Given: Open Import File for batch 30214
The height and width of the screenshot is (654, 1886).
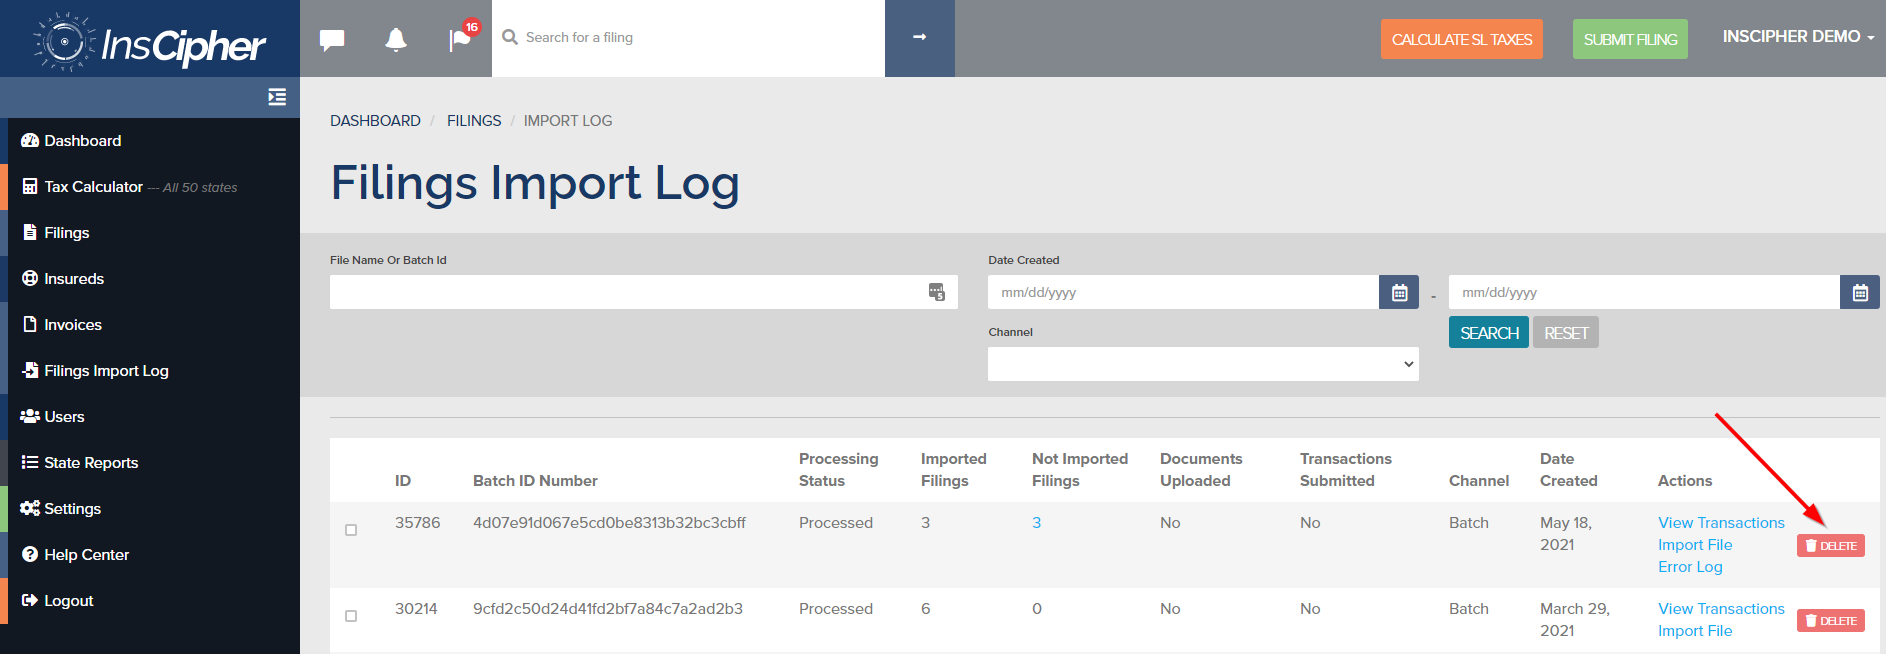Looking at the screenshot, I should 1695,631.
